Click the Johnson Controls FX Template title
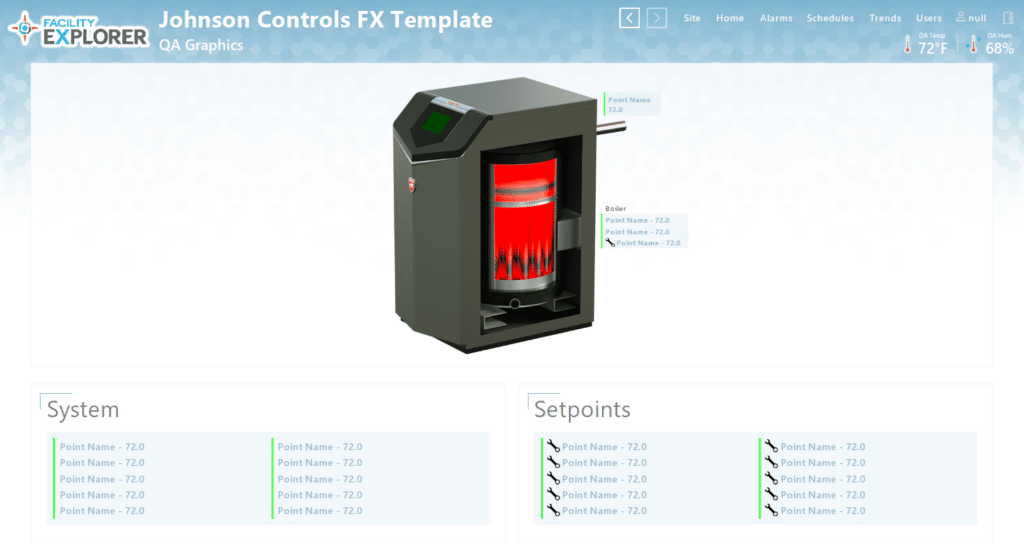1024x556 pixels. (326, 20)
